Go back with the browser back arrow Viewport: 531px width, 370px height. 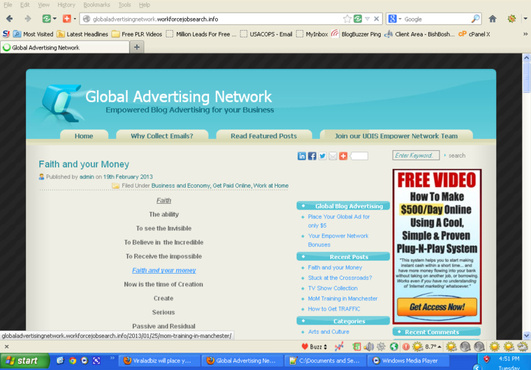coord(9,19)
